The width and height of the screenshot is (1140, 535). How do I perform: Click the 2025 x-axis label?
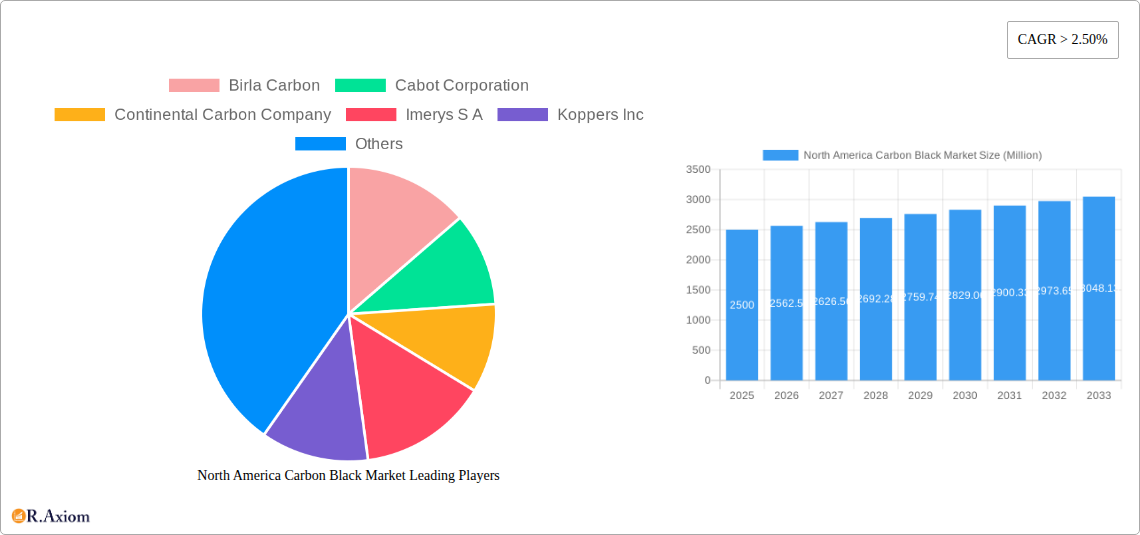tap(742, 395)
